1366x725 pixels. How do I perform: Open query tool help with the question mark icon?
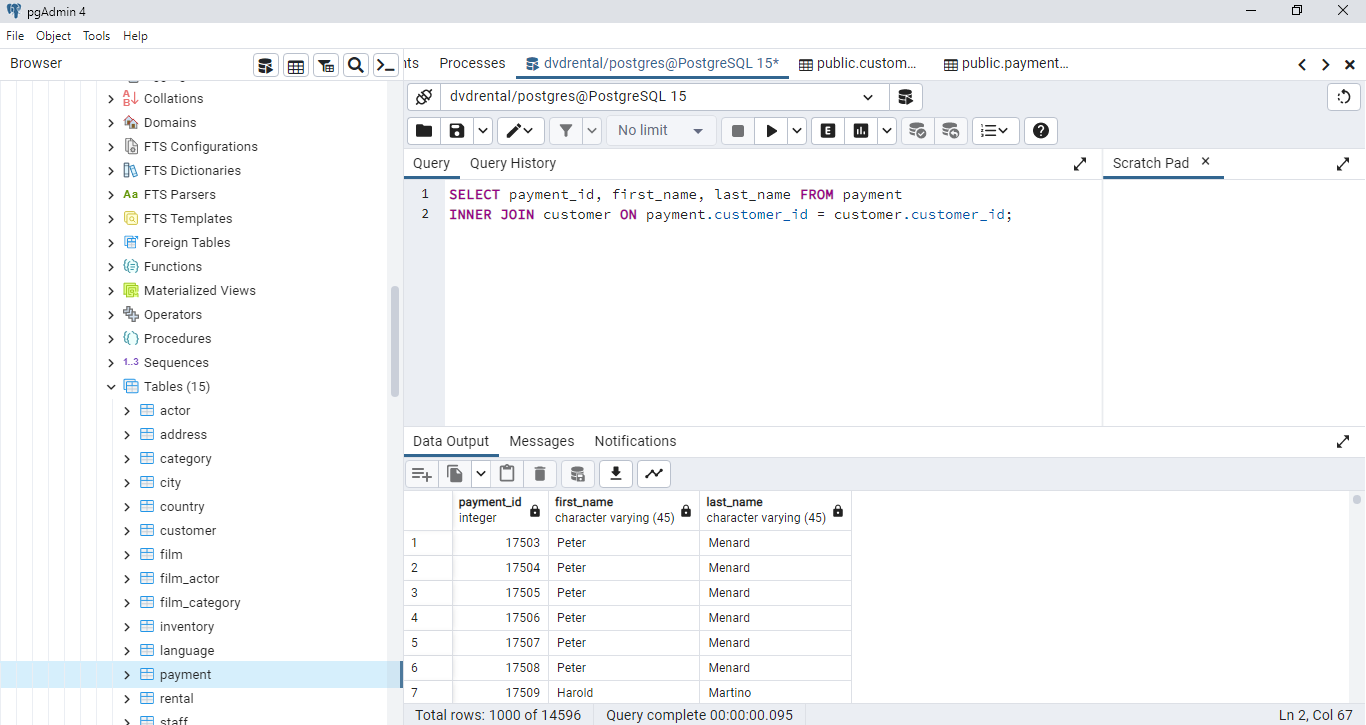(x=1041, y=131)
